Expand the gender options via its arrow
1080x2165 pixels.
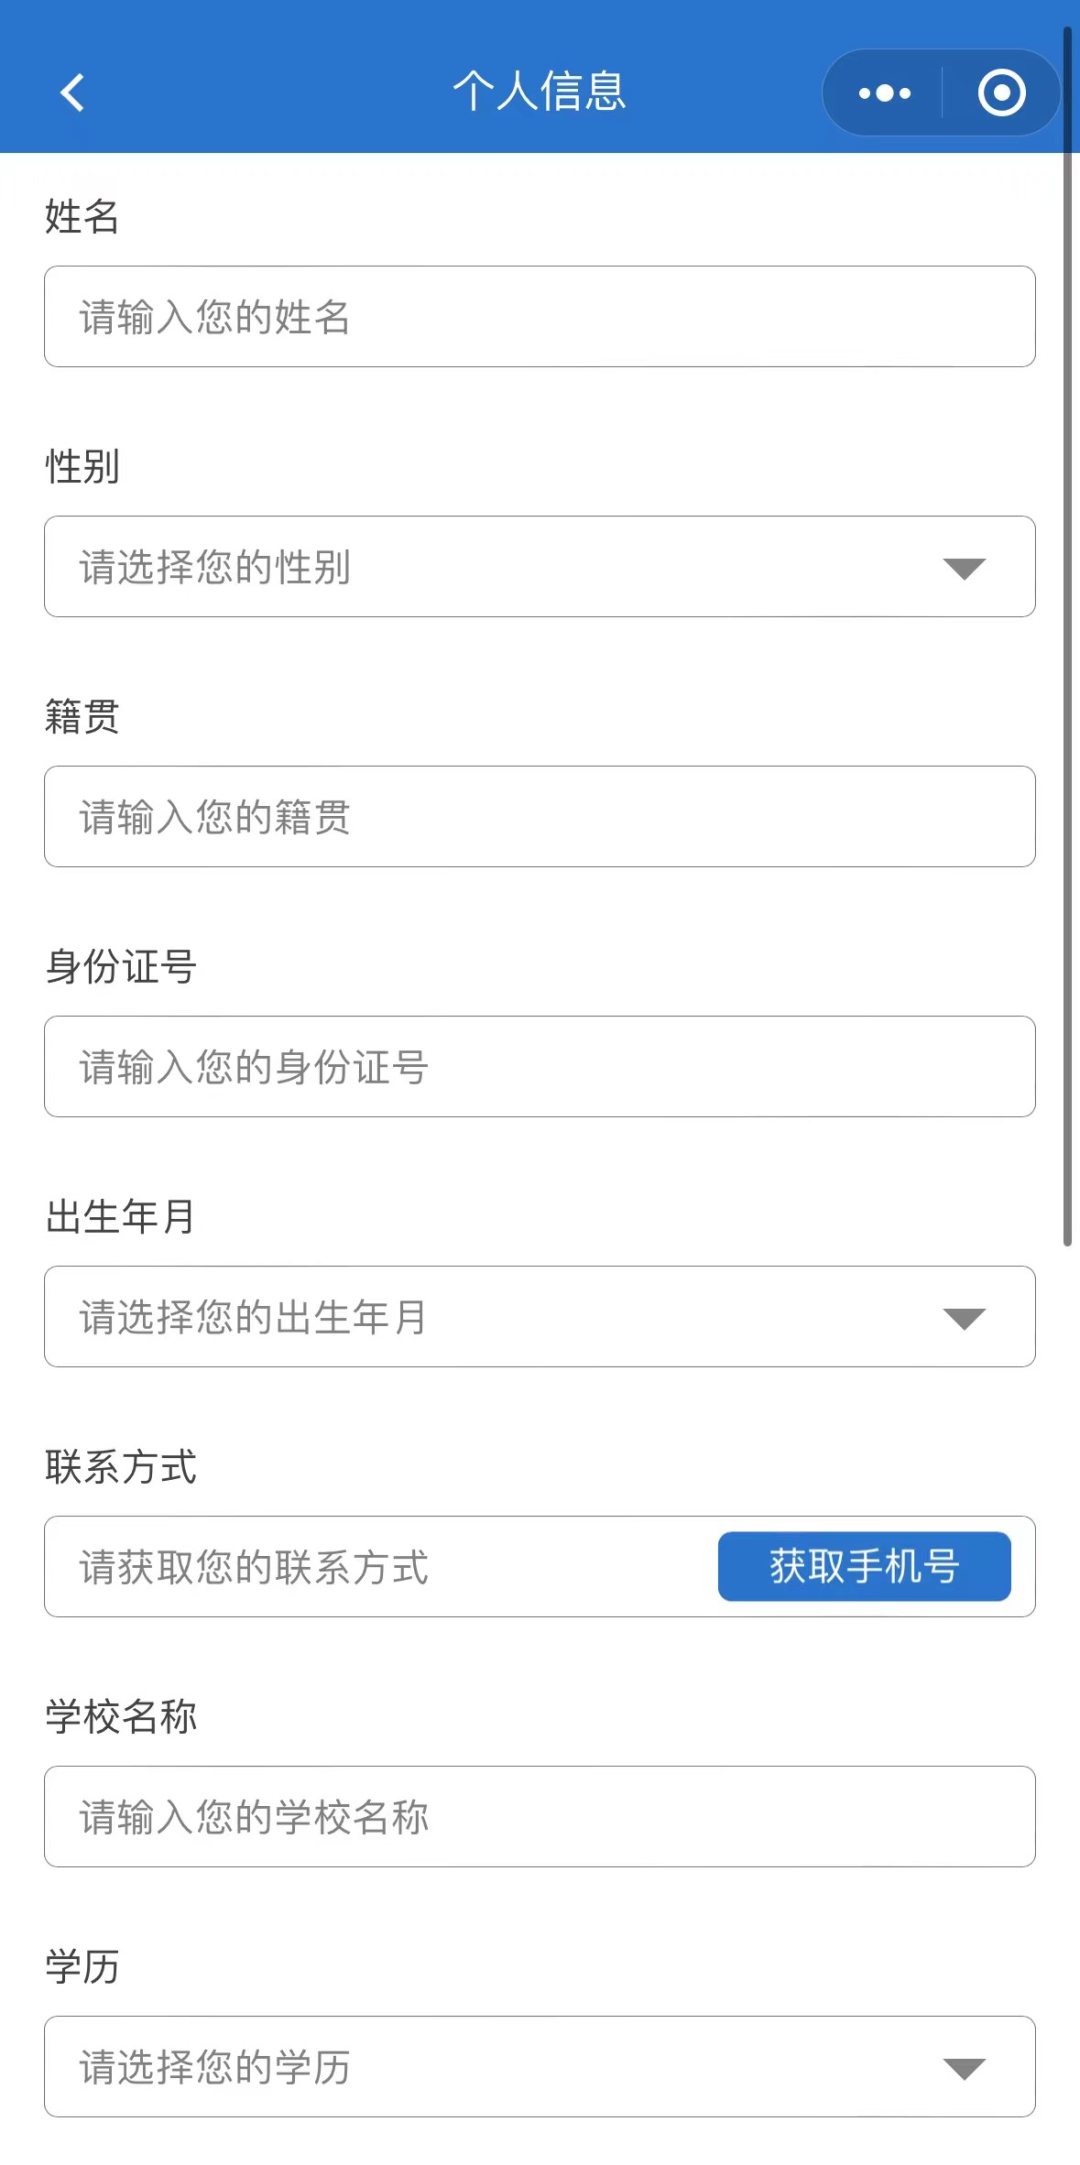pyautogui.click(x=963, y=568)
